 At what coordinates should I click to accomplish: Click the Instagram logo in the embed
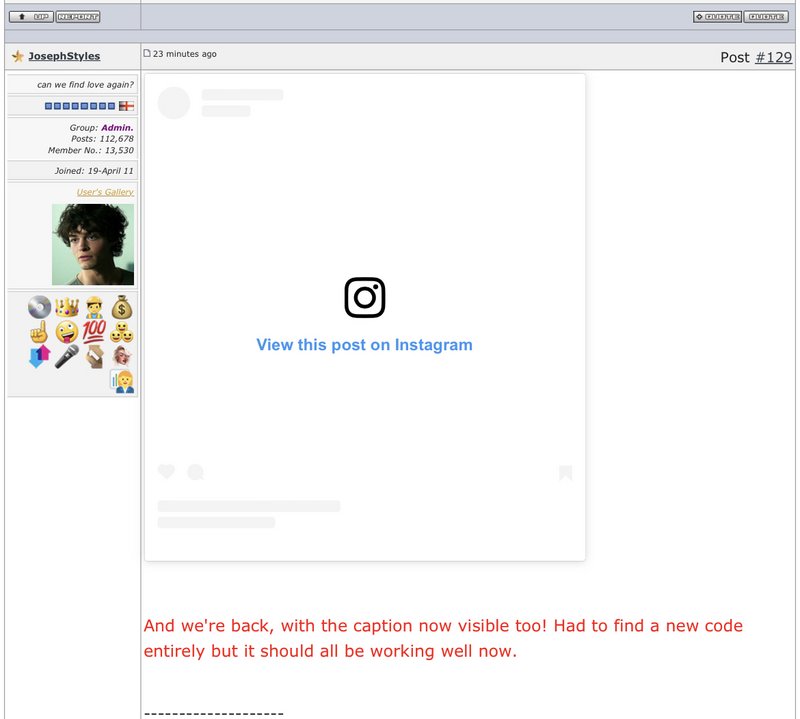point(365,297)
